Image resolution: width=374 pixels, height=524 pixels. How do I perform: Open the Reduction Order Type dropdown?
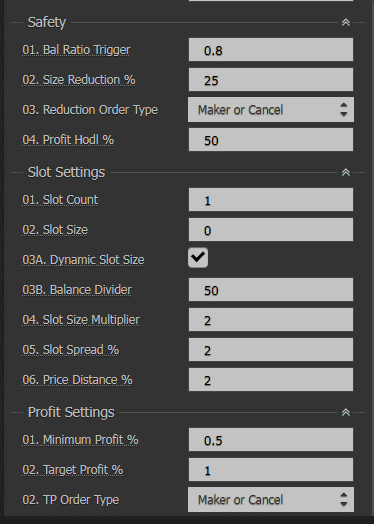(x=271, y=110)
